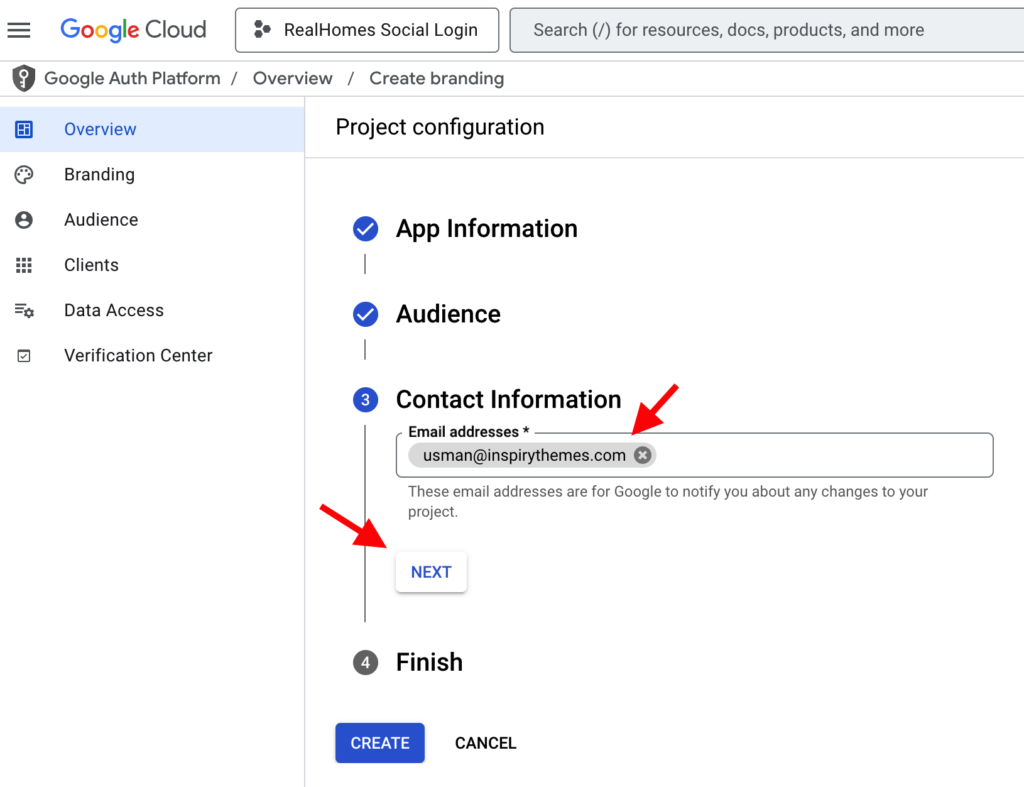
Task: Click the Verification Center checkbox icon
Action: click(x=24, y=356)
